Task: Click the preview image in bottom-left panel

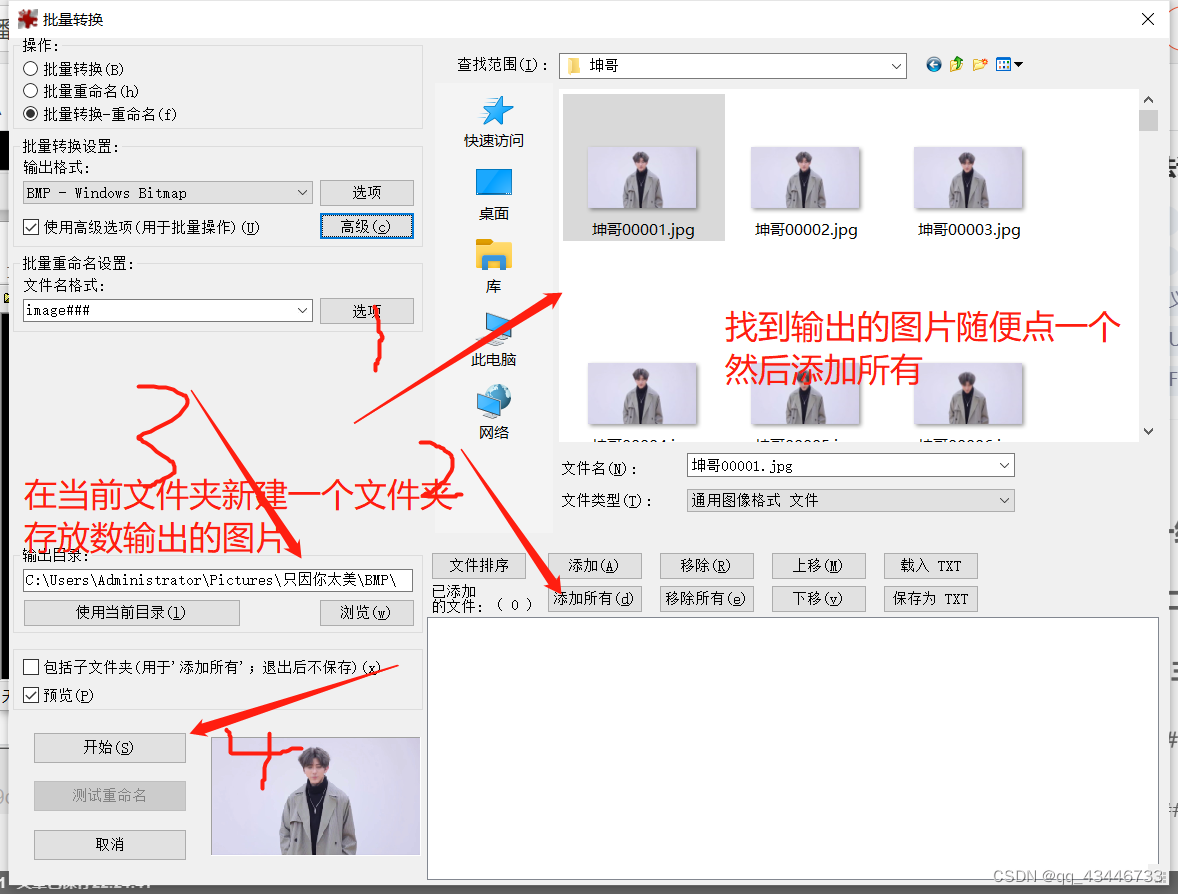Action: (316, 796)
